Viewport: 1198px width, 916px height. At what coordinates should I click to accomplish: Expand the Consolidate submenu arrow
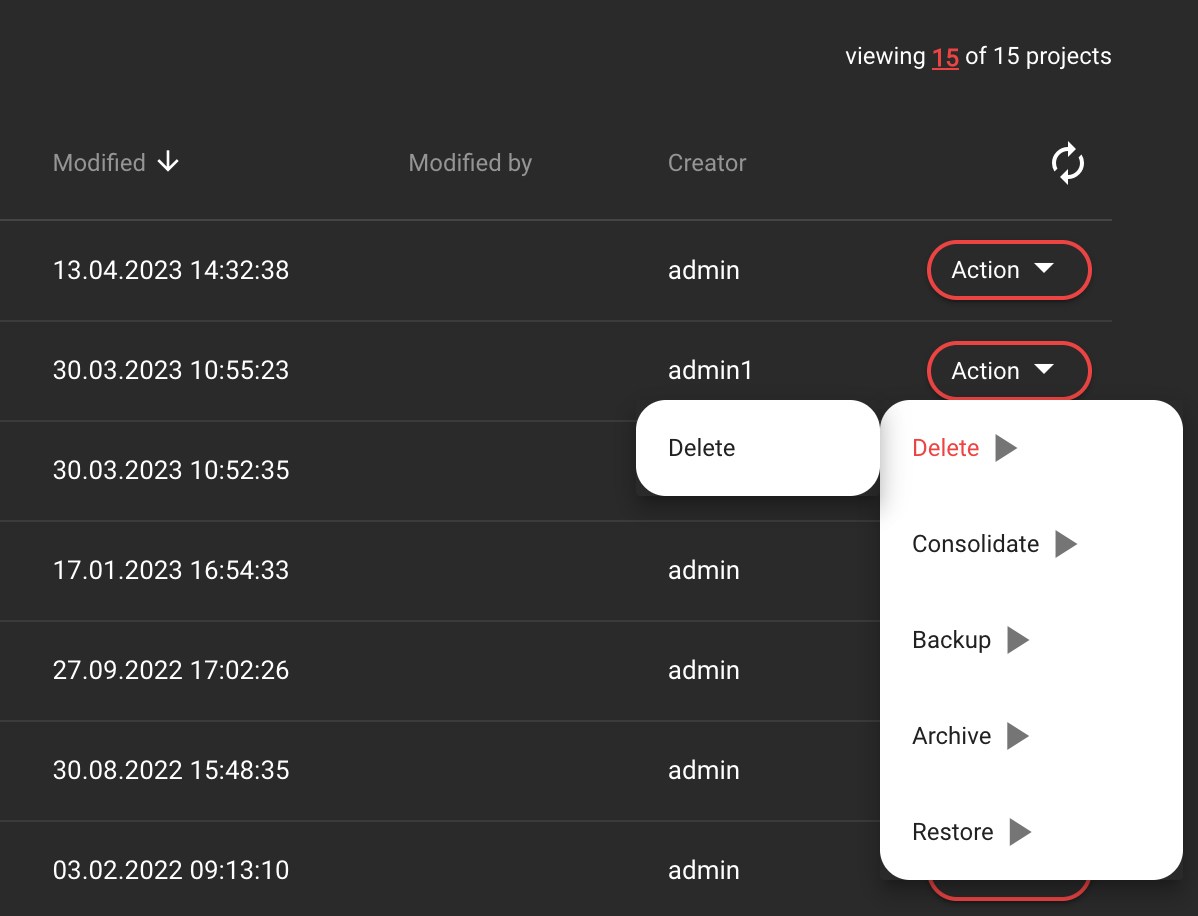click(x=1066, y=544)
